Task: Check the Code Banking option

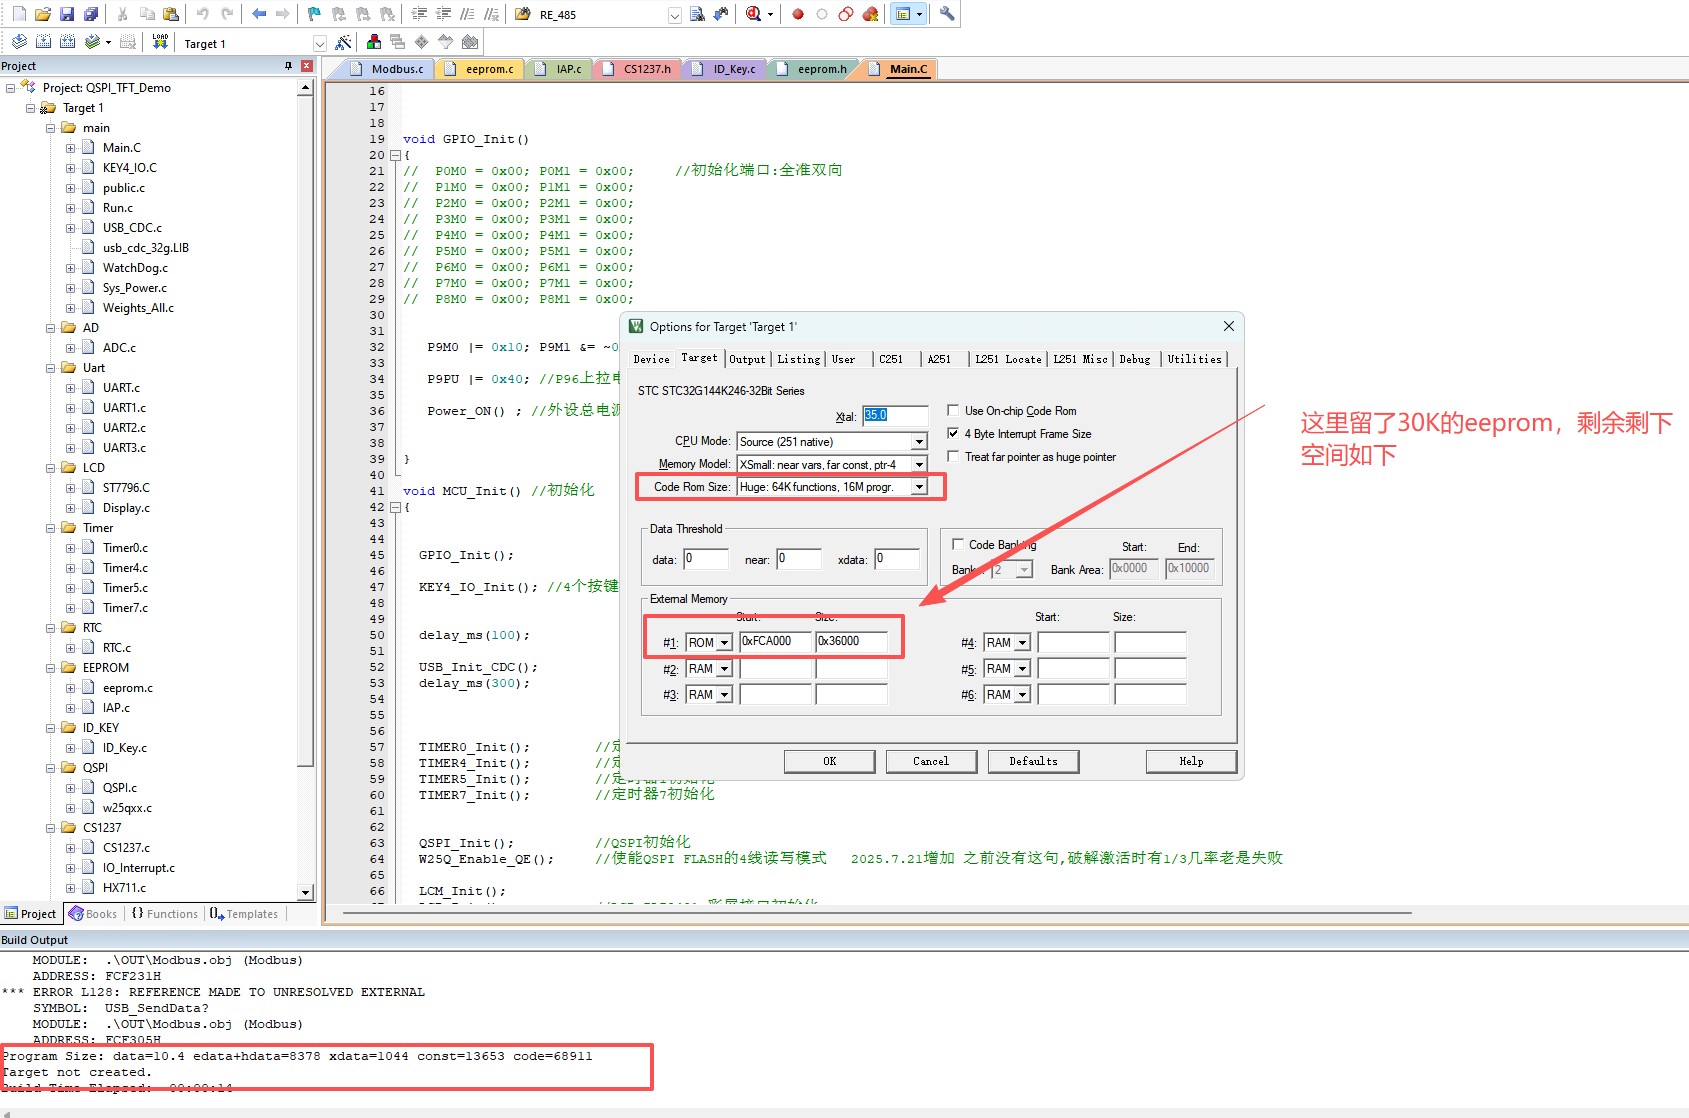Action: pos(958,545)
